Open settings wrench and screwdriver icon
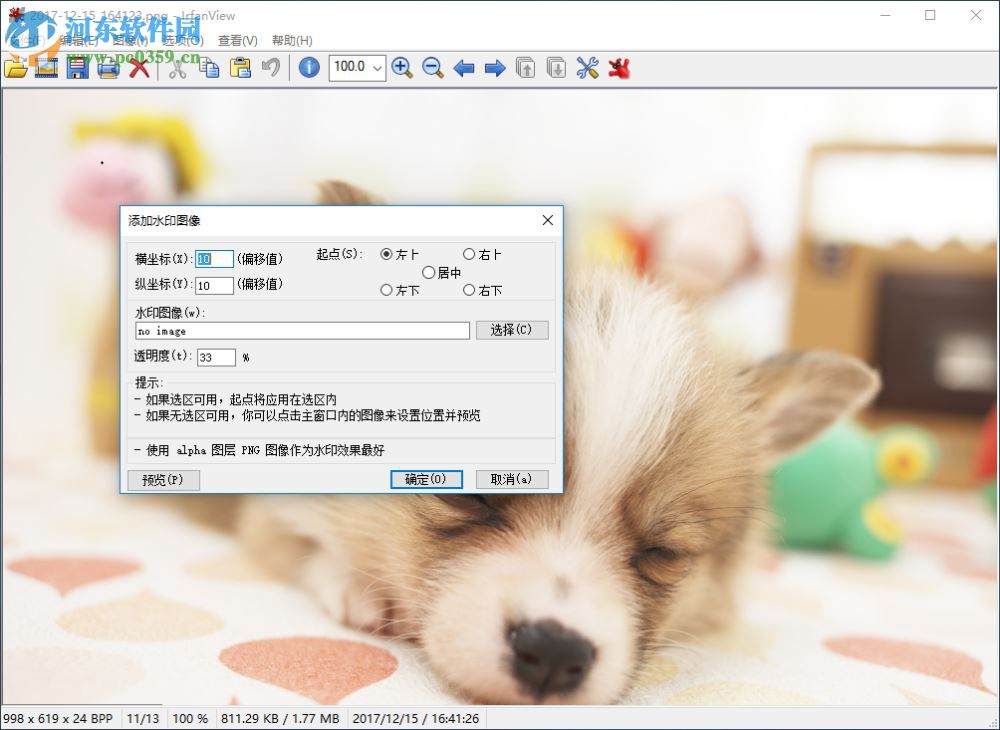Screen dimensions: 1000x730 tap(587, 68)
